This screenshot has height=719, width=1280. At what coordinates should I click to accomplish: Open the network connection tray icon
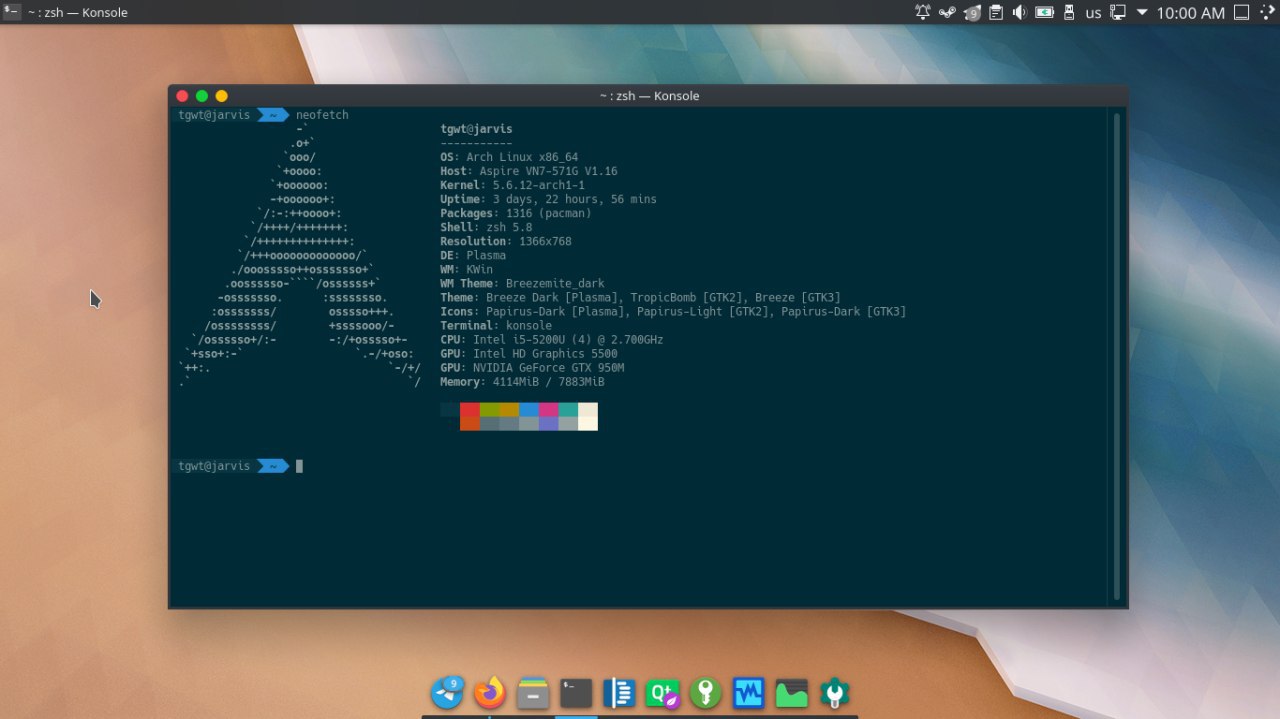(x=1118, y=13)
